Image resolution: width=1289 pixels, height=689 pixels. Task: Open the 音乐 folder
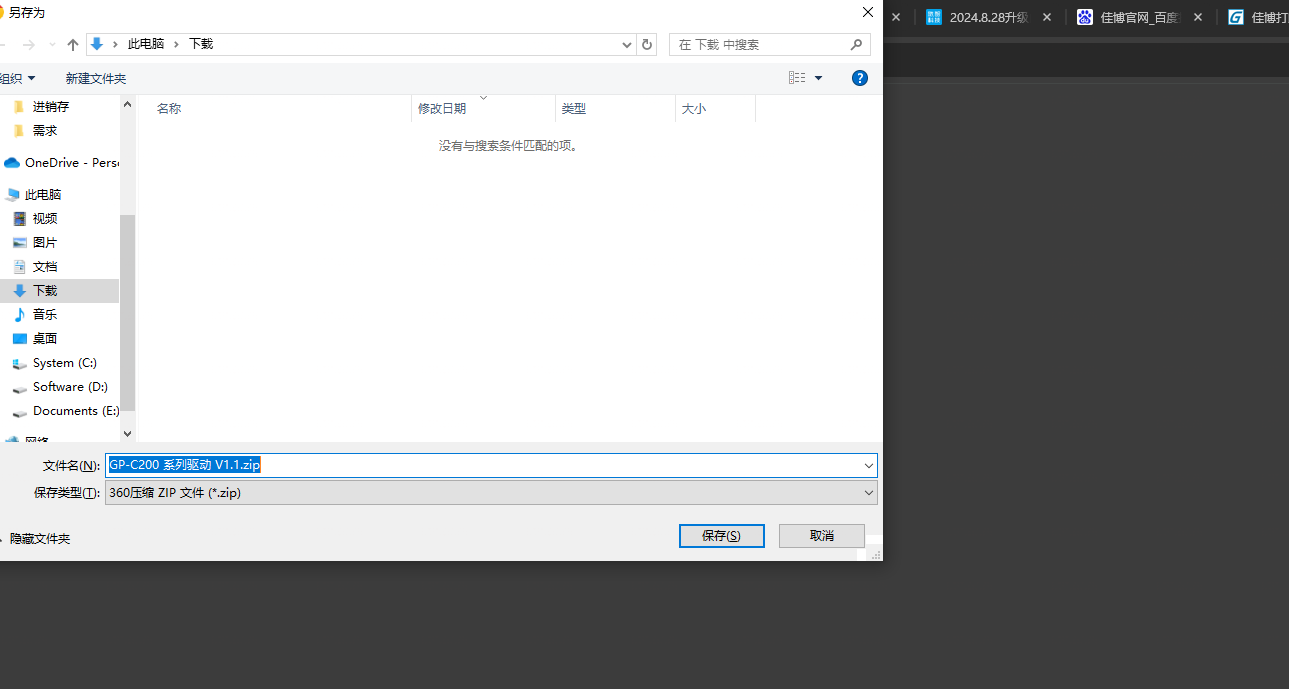[45, 314]
